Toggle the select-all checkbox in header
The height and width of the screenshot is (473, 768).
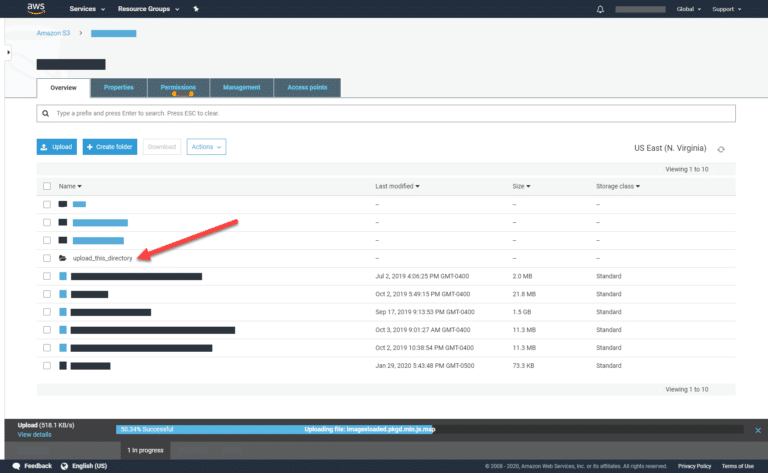46,186
